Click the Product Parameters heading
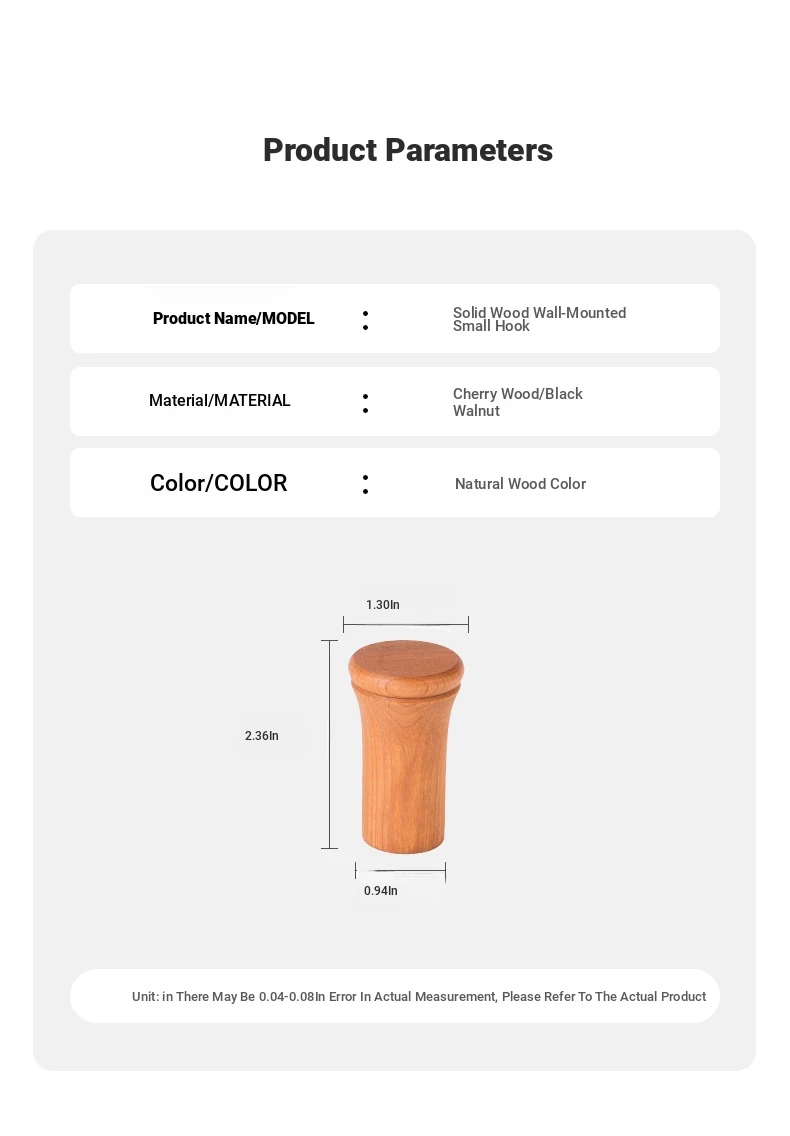The height and width of the screenshot is (1136, 790). 407,150
